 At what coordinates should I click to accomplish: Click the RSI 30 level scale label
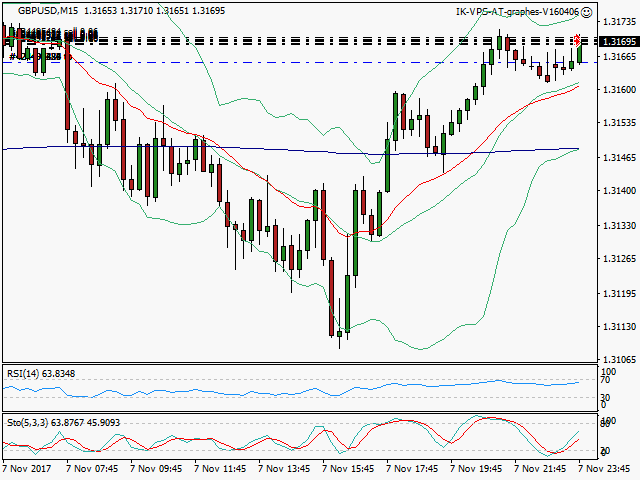[604, 398]
